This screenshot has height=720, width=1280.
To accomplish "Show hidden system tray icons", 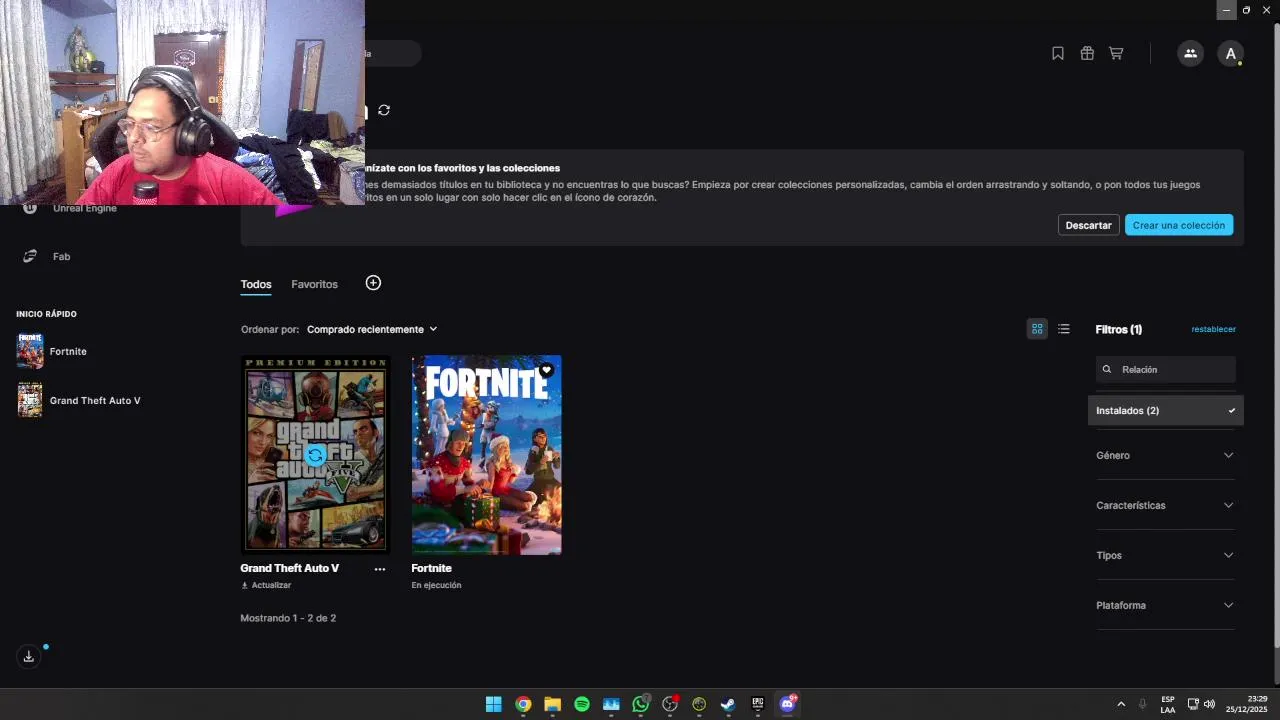I will tap(1121, 704).
